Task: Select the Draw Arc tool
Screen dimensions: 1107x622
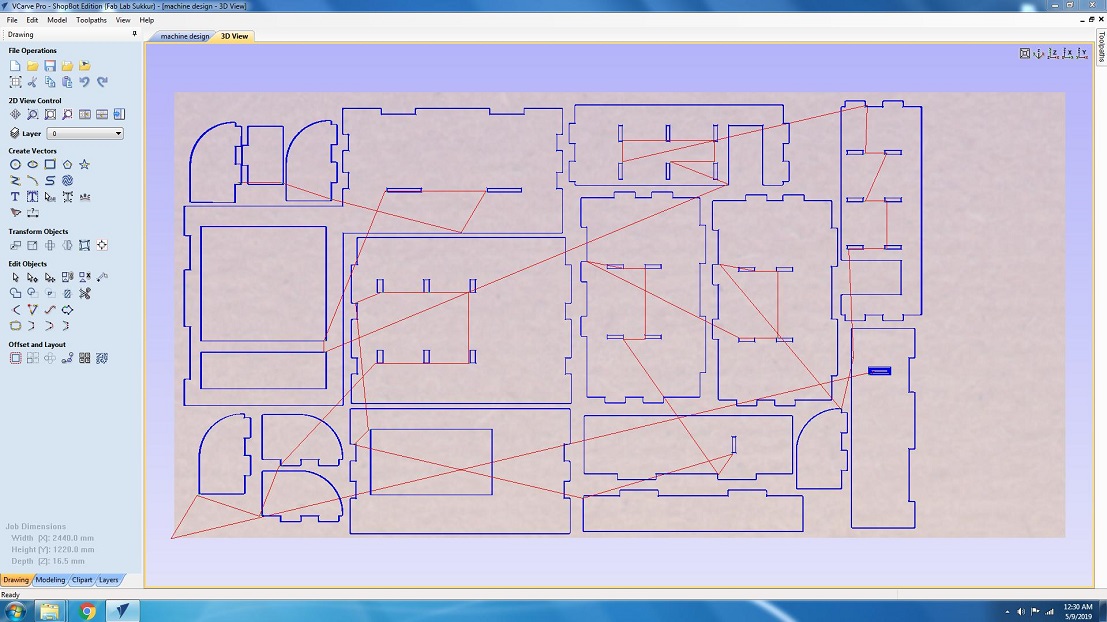Action: pos(32,181)
